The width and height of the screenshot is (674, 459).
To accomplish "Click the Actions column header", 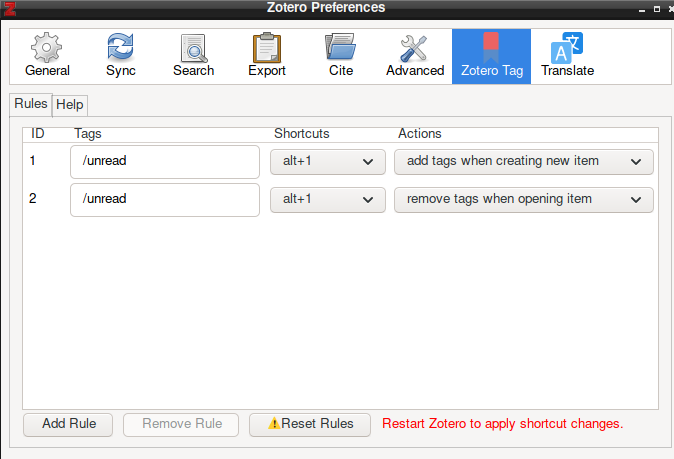I will [x=420, y=134].
